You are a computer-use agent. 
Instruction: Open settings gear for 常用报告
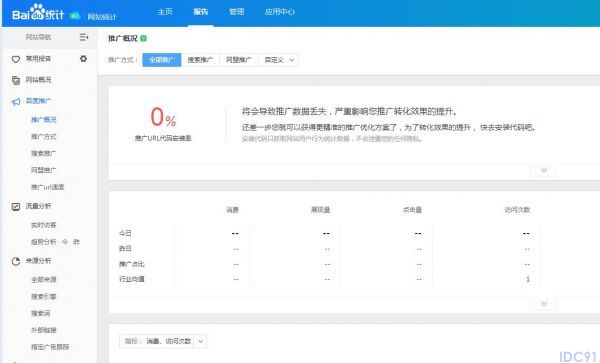(83, 59)
